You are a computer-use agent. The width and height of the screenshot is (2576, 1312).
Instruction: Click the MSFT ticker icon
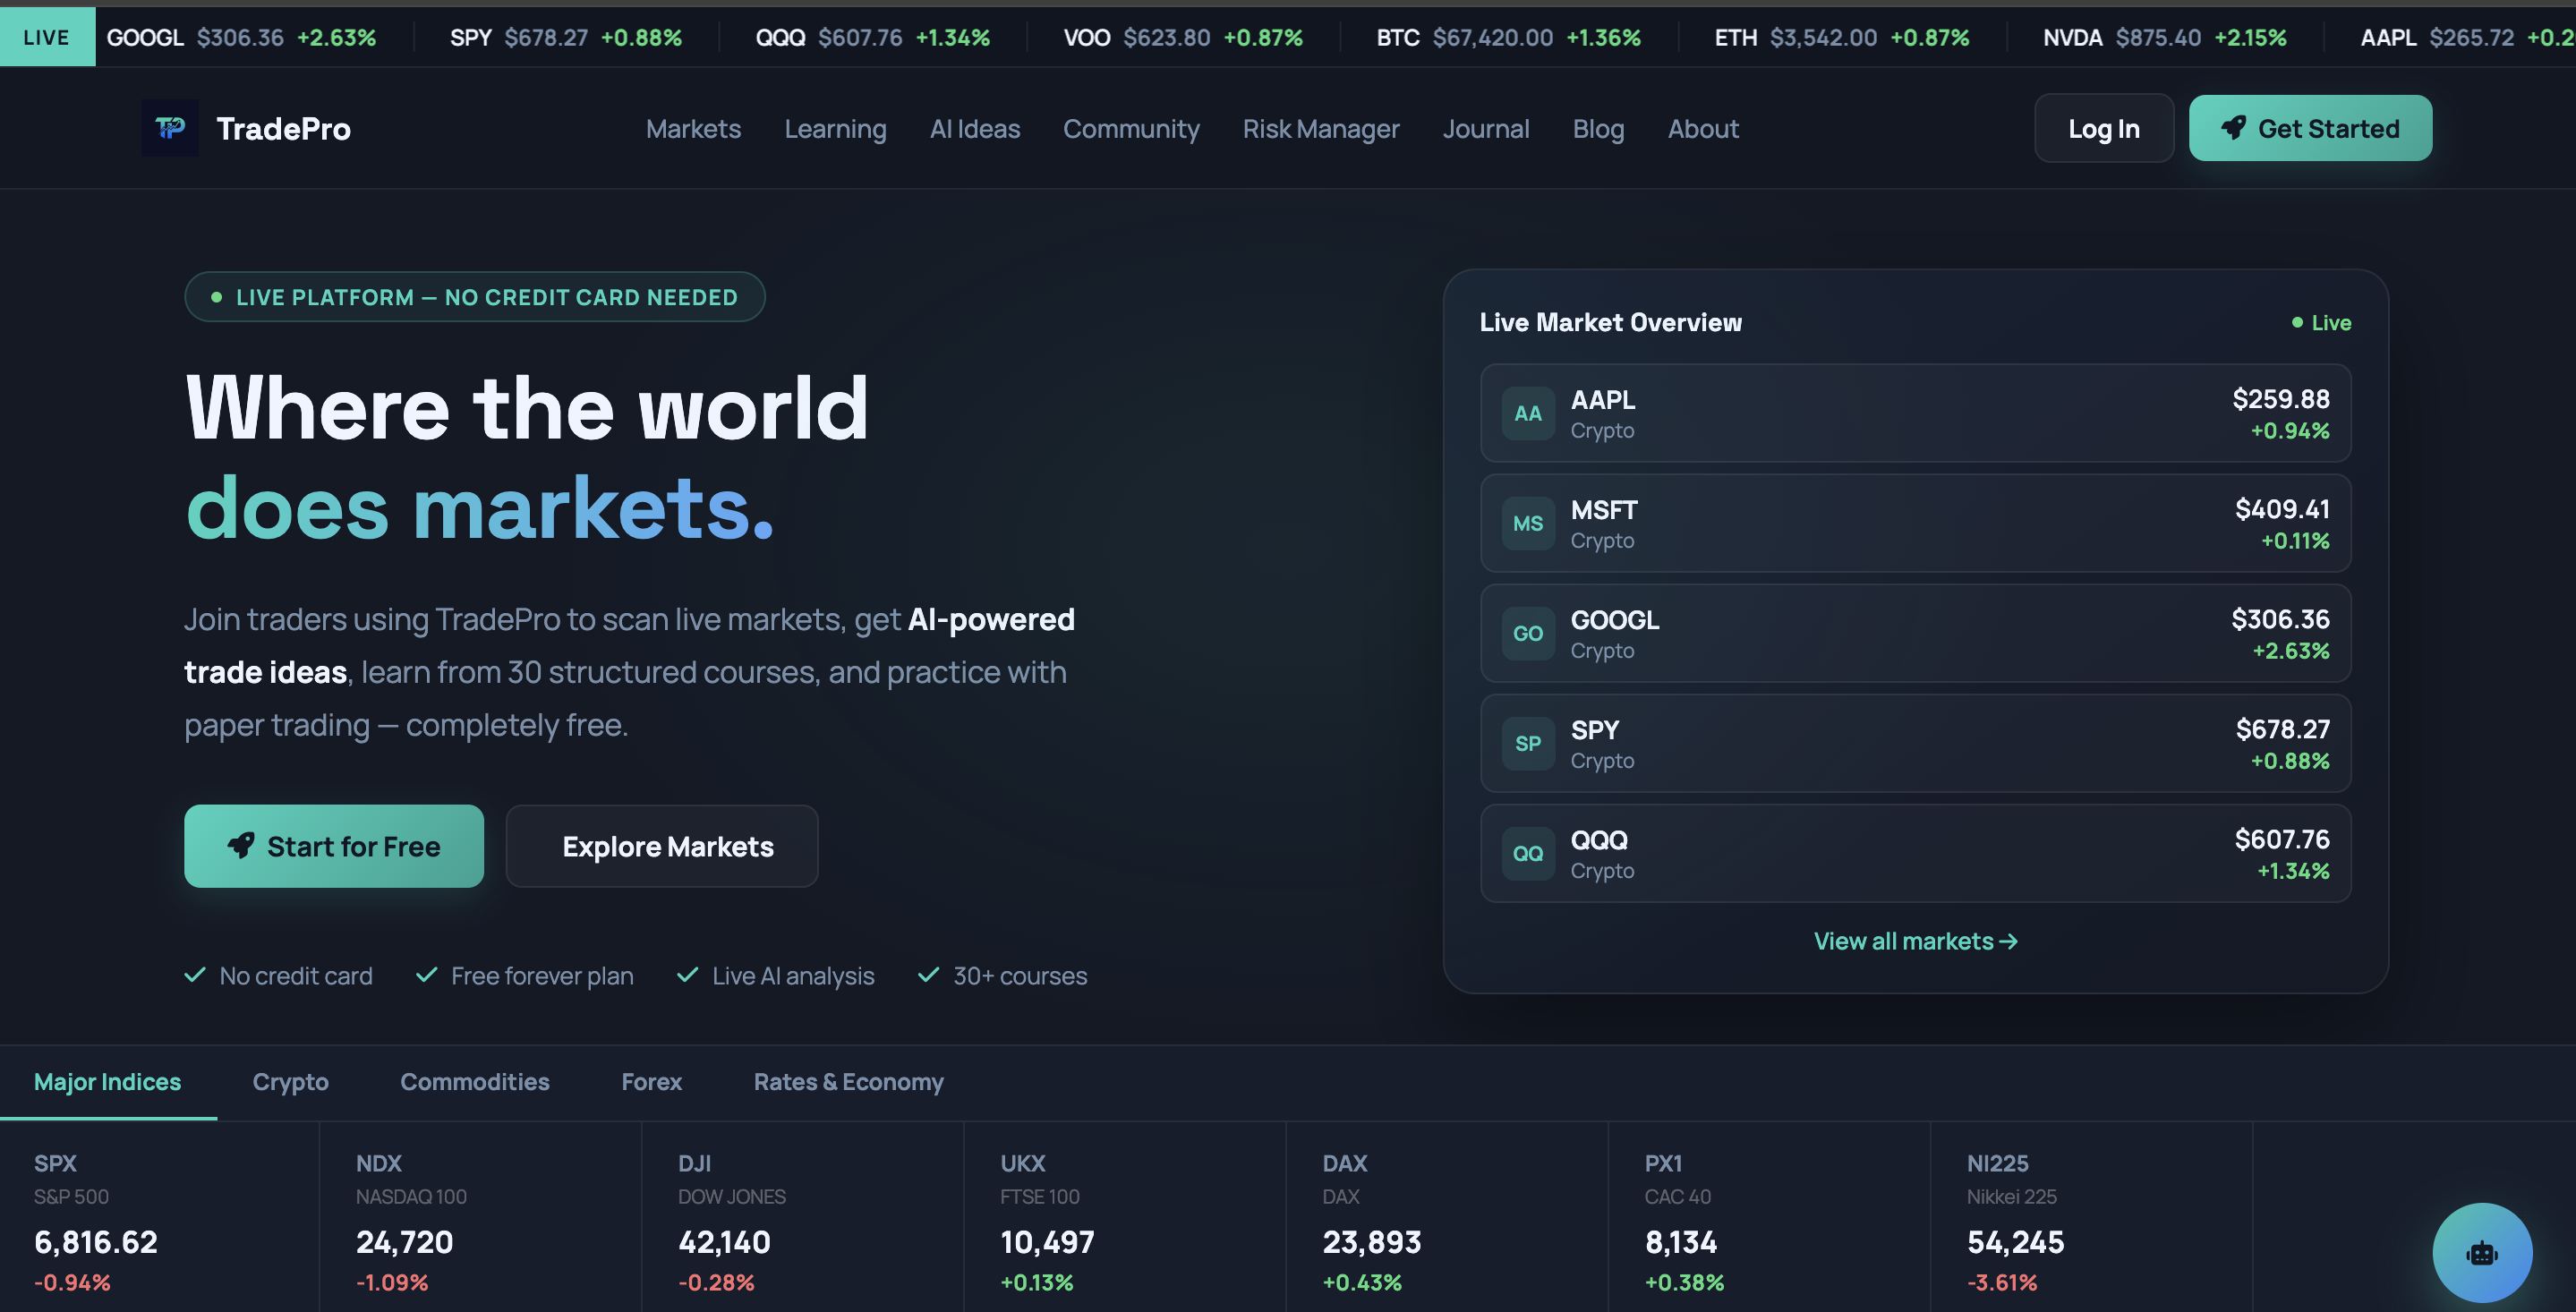point(1527,523)
